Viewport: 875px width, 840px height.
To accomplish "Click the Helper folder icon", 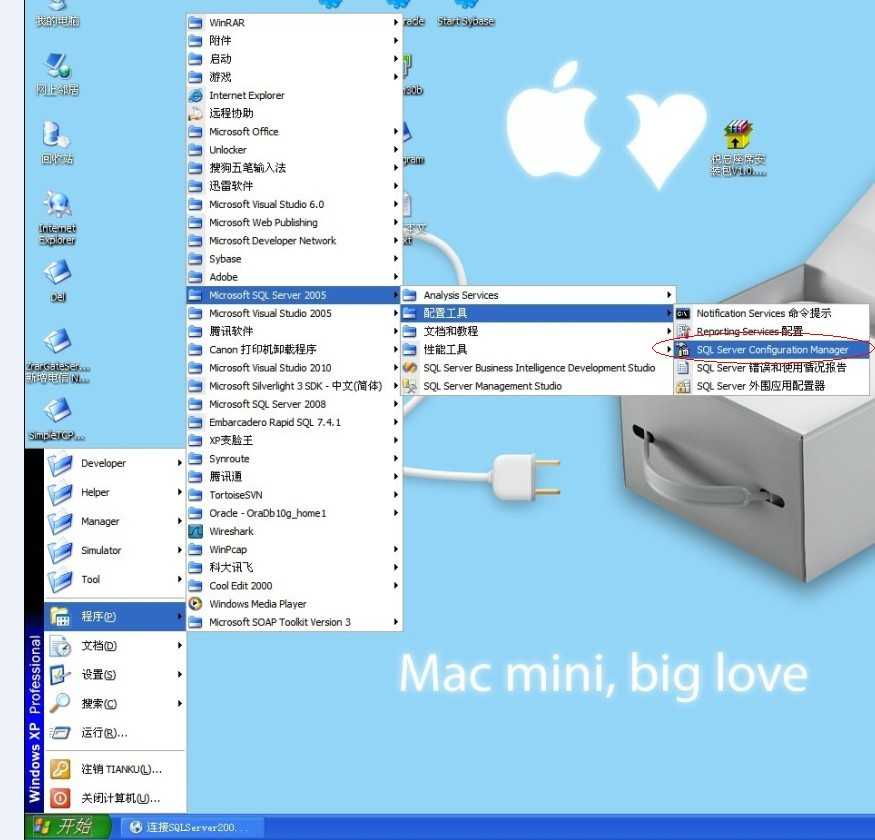I will pos(60,492).
